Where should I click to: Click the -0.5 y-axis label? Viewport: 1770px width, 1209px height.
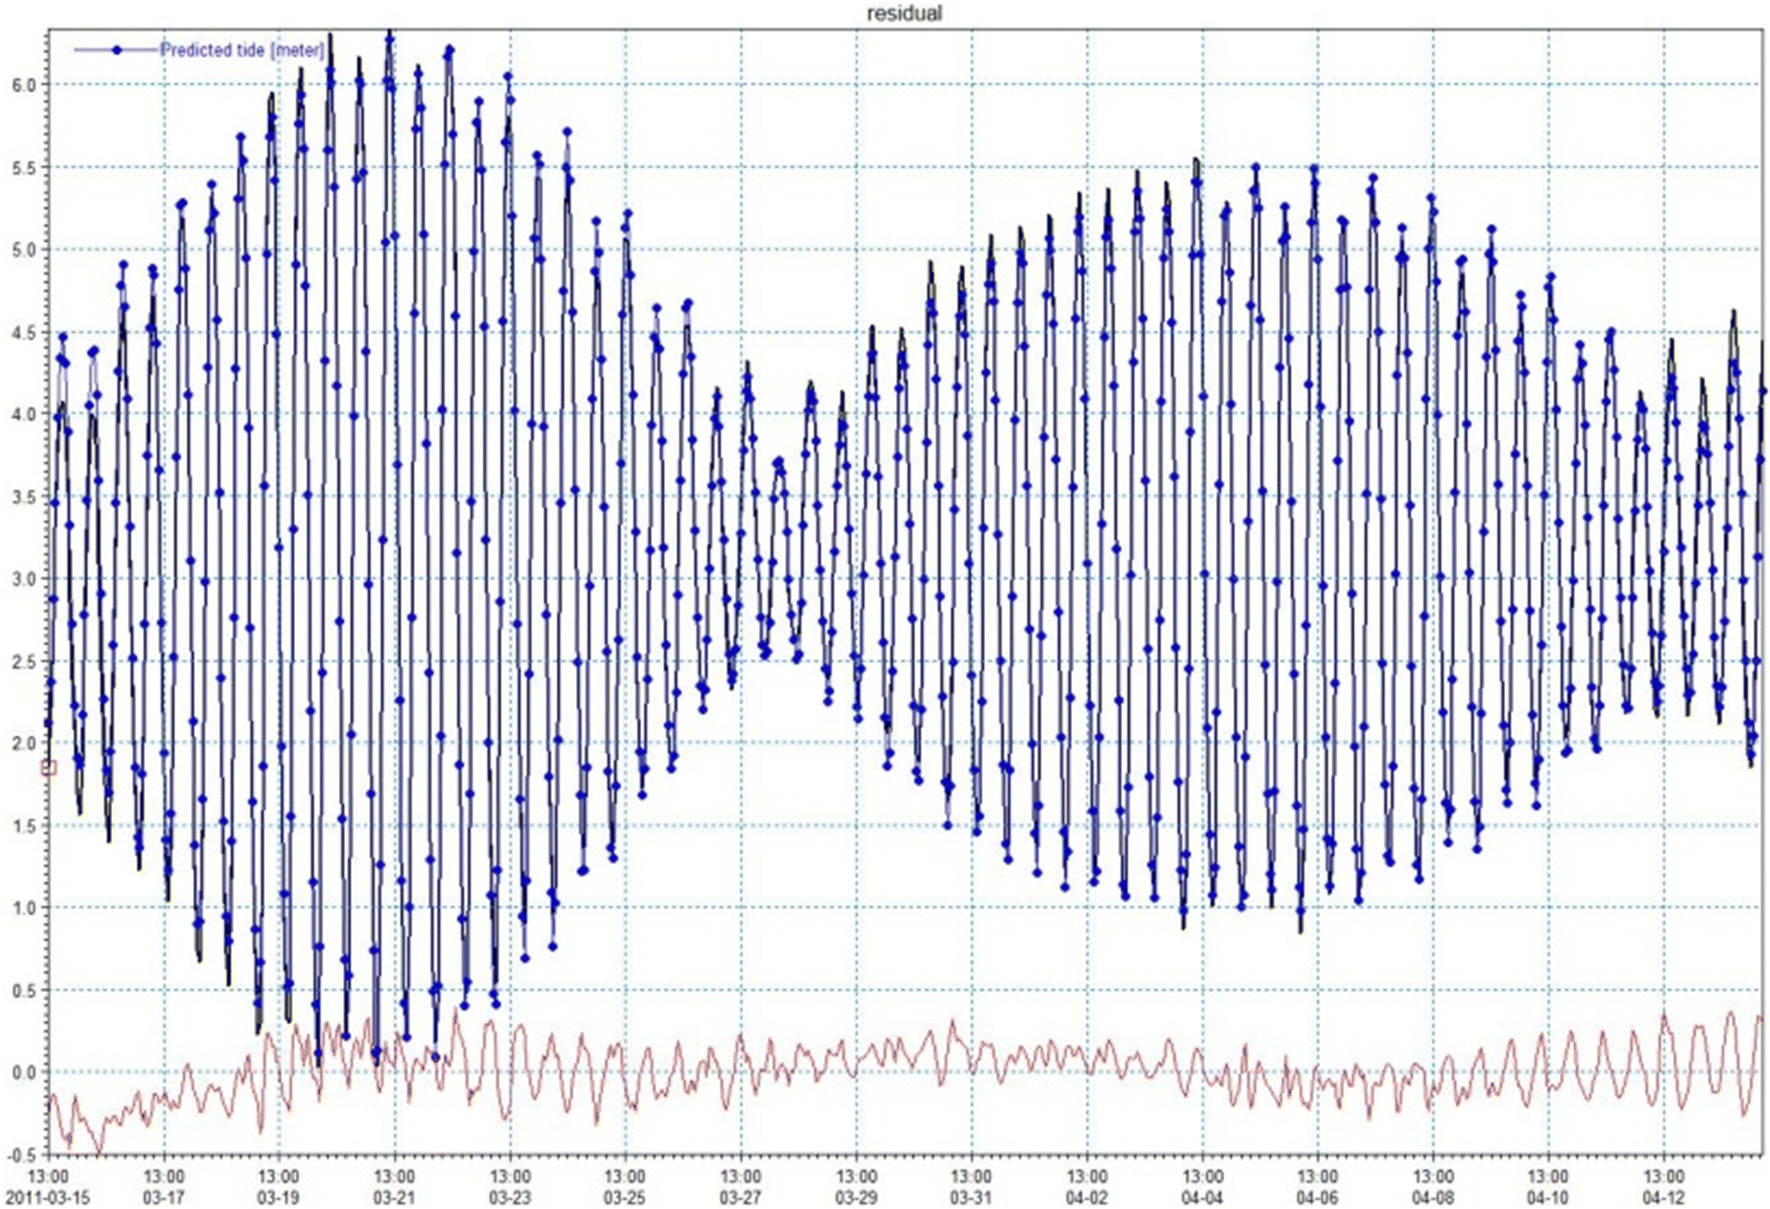[22, 1154]
